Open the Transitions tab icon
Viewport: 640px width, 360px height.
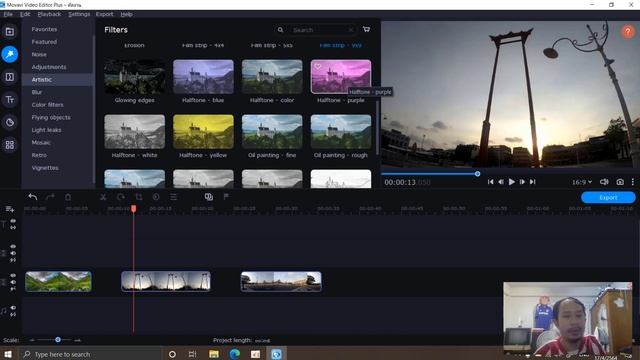point(10,77)
